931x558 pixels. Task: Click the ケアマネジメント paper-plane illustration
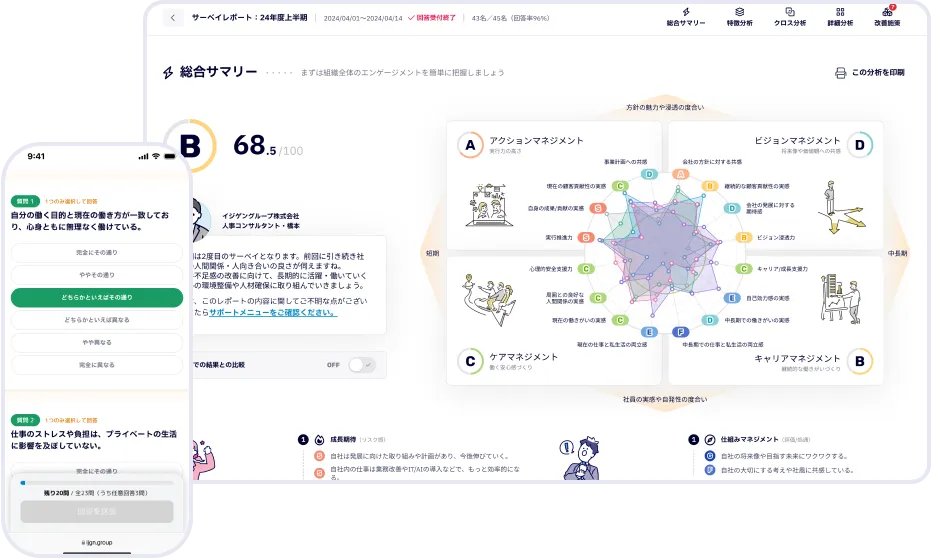tap(489, 299)
